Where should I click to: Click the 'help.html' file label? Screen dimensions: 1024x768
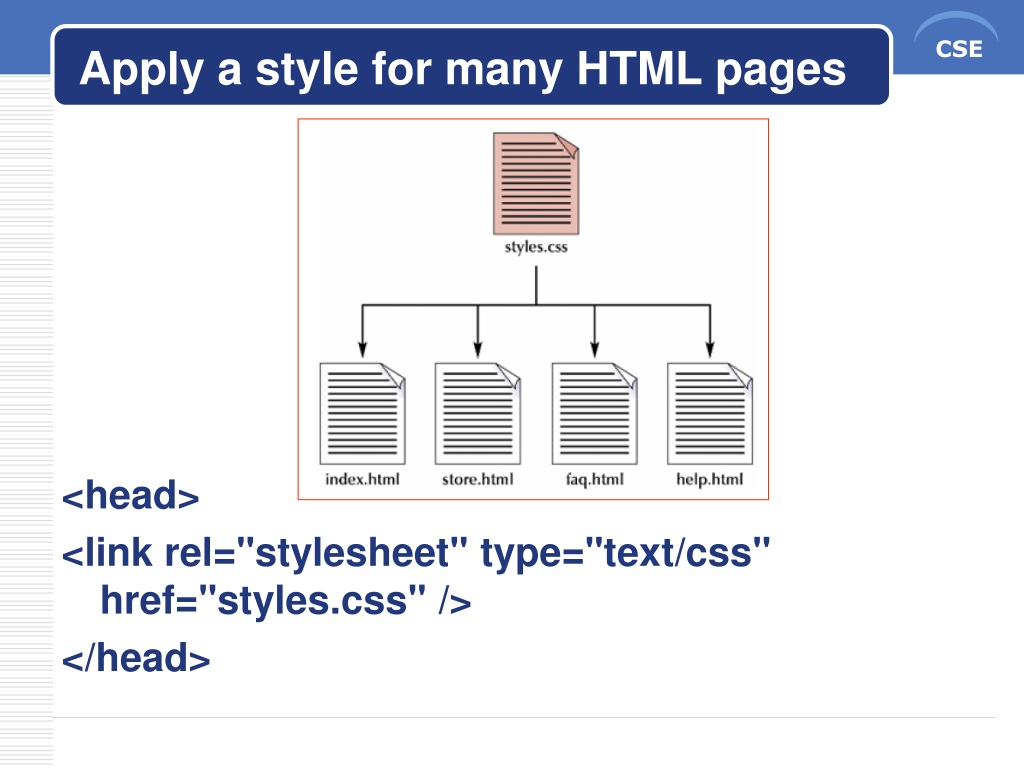coord(710,479)
